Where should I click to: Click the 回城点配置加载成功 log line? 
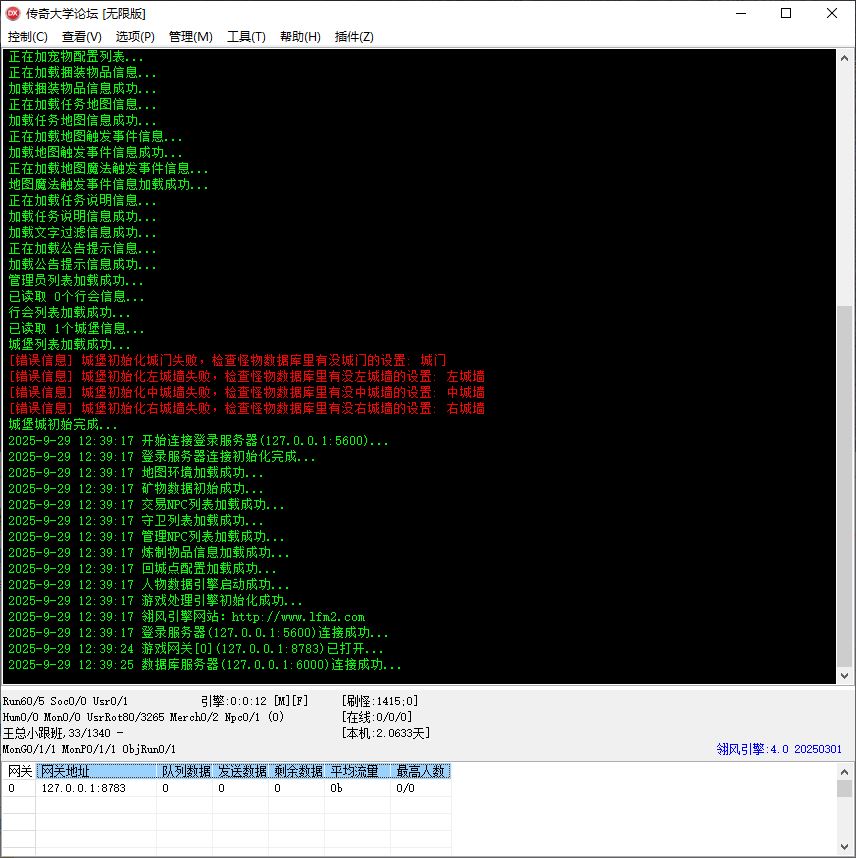(x=142, y=569)
